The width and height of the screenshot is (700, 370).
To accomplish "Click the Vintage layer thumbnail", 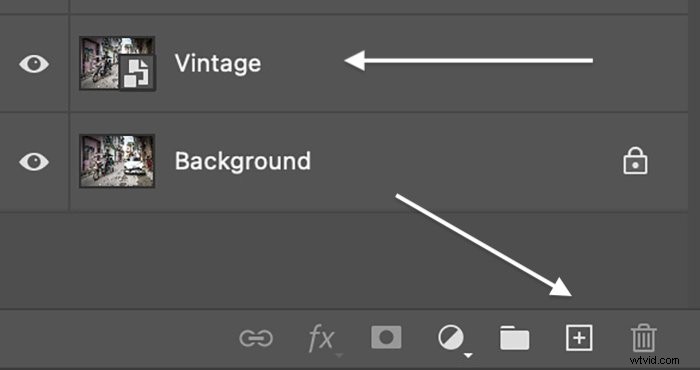I will tap(117, 63).
